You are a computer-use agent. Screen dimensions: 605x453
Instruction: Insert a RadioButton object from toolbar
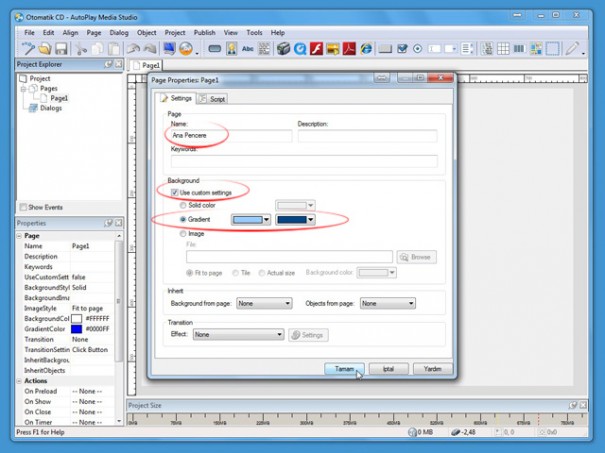click(417, 49)
